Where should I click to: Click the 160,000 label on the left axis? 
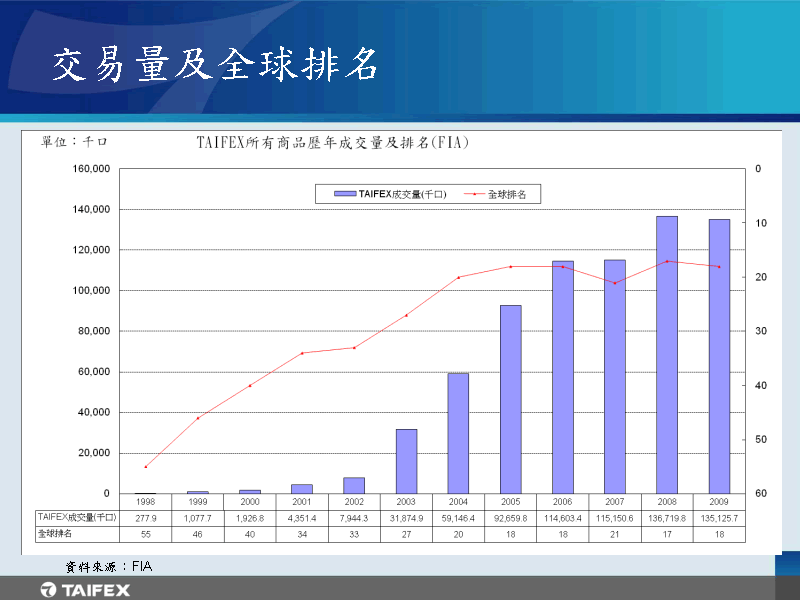click(x=91, y=169)
